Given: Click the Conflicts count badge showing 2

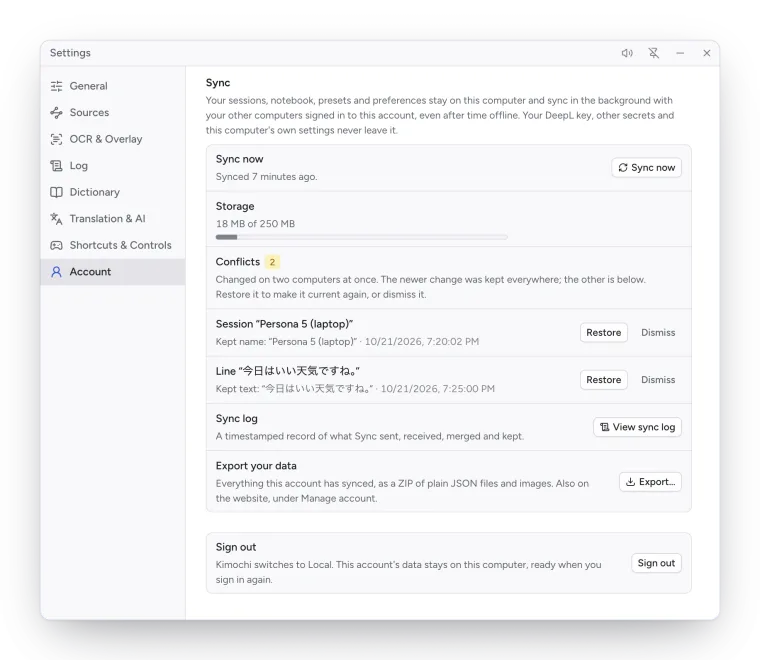Looking at the screenshot, I should (272, 262).
